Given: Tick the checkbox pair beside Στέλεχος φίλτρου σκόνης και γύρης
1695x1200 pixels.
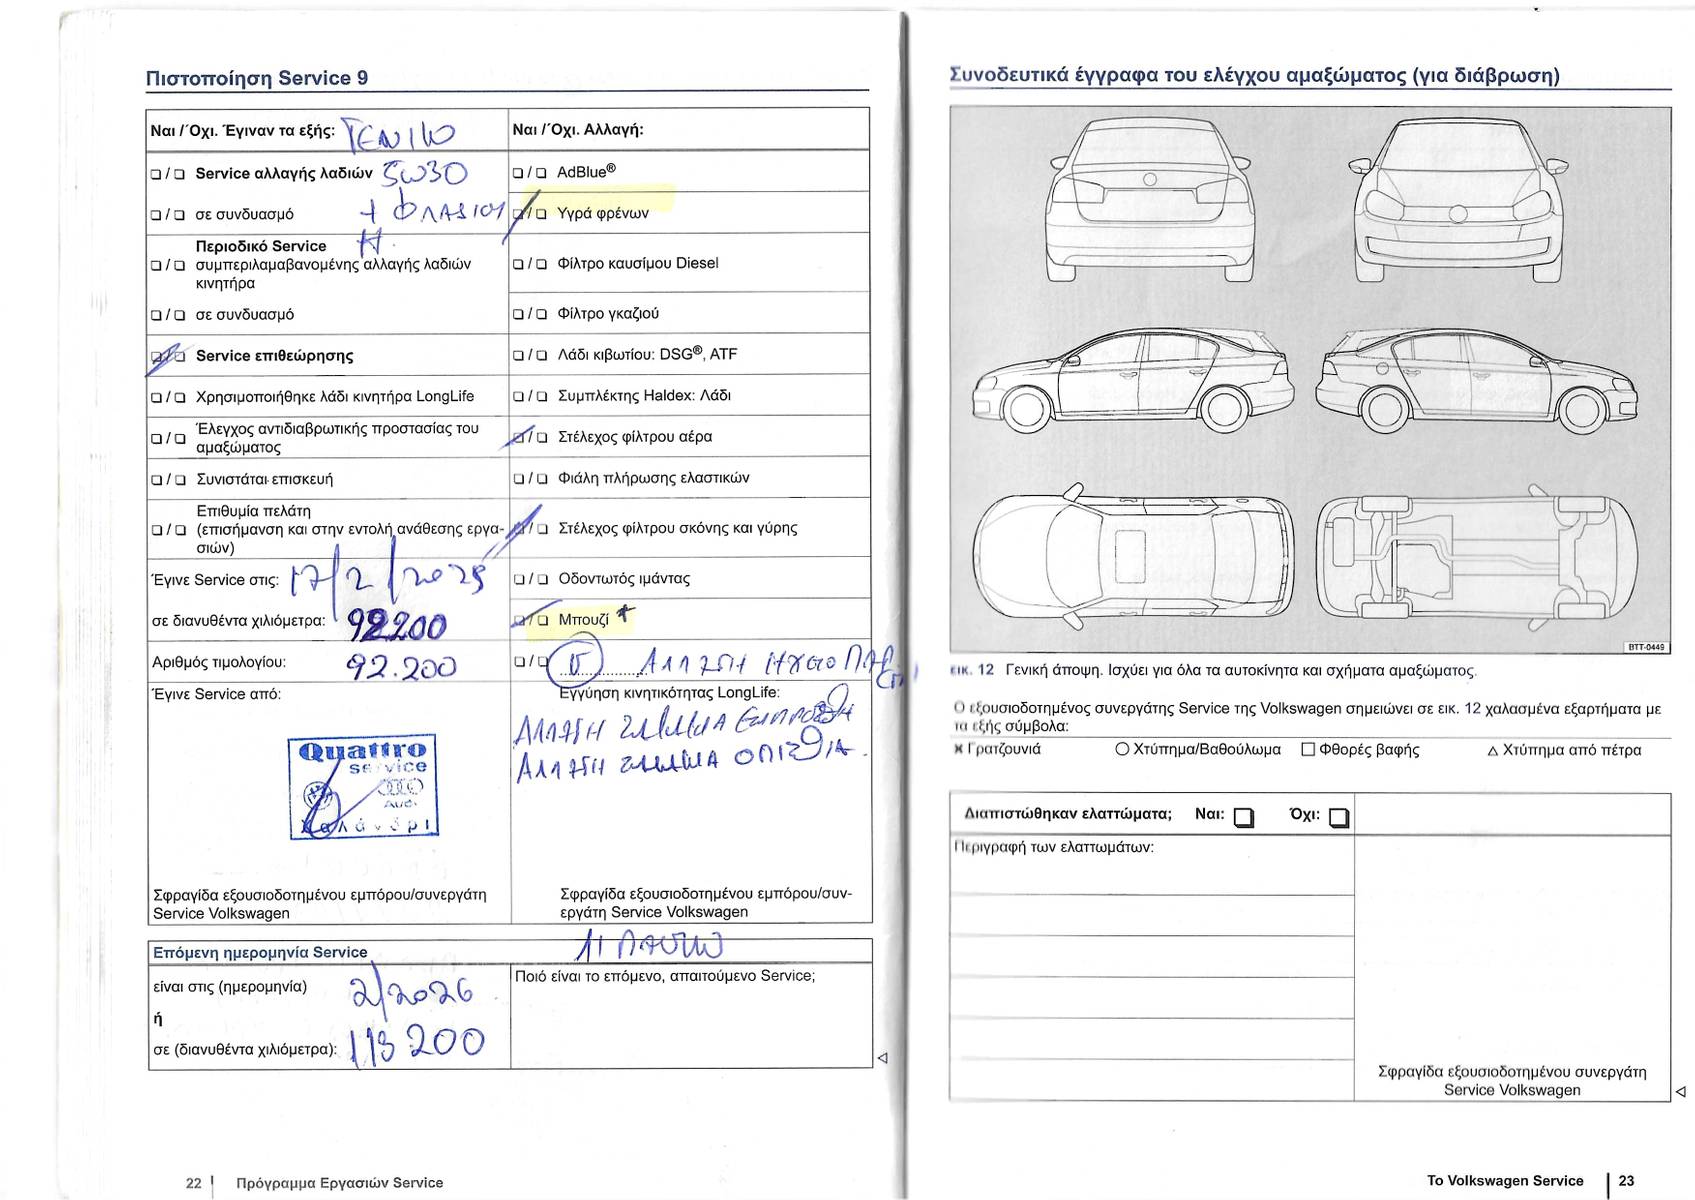Looking at the screenshot, I should pos(530,529).
